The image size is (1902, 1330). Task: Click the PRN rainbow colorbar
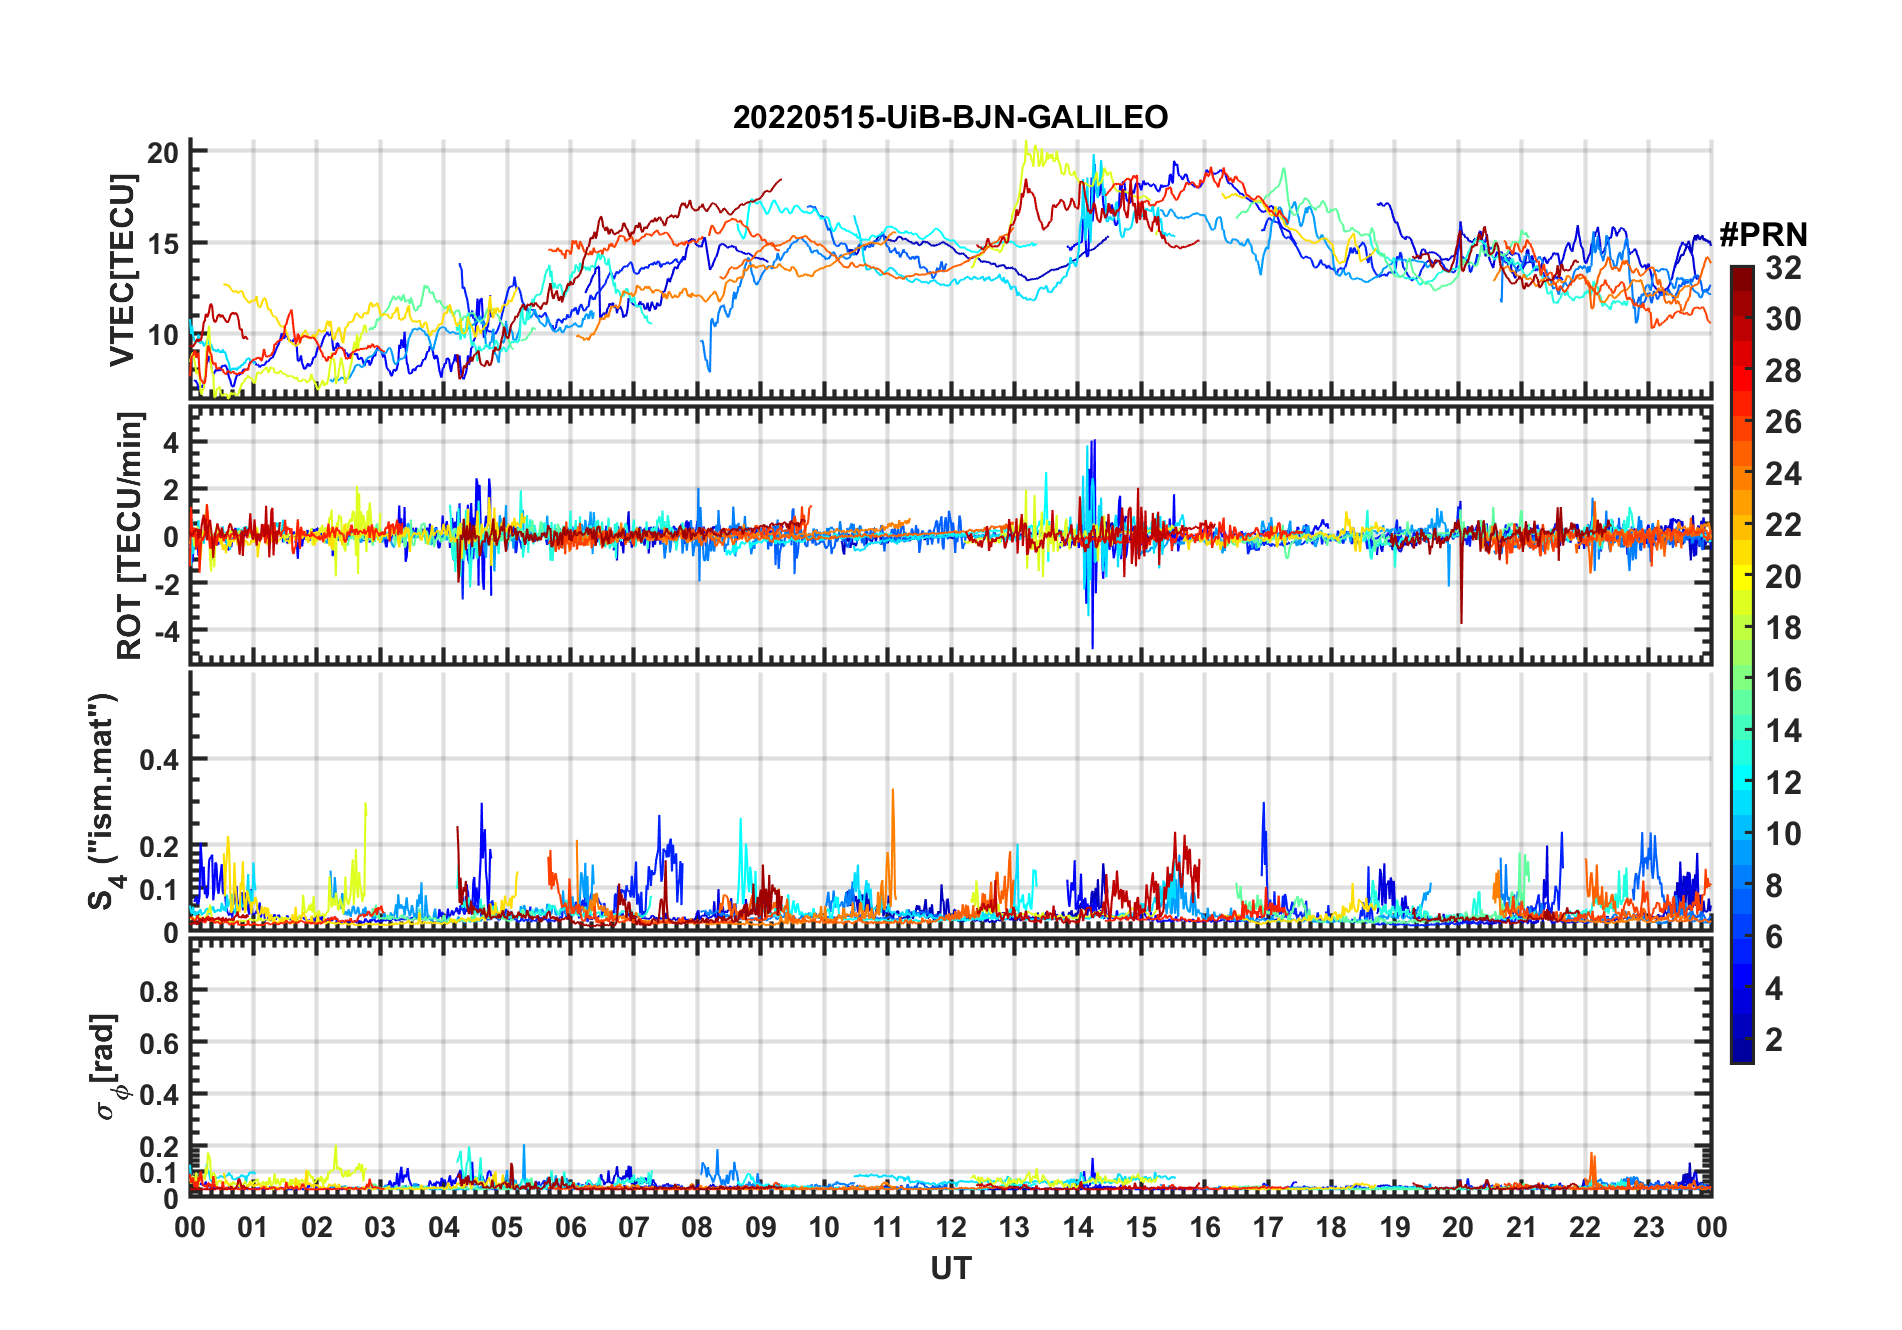coord(1741,664)
